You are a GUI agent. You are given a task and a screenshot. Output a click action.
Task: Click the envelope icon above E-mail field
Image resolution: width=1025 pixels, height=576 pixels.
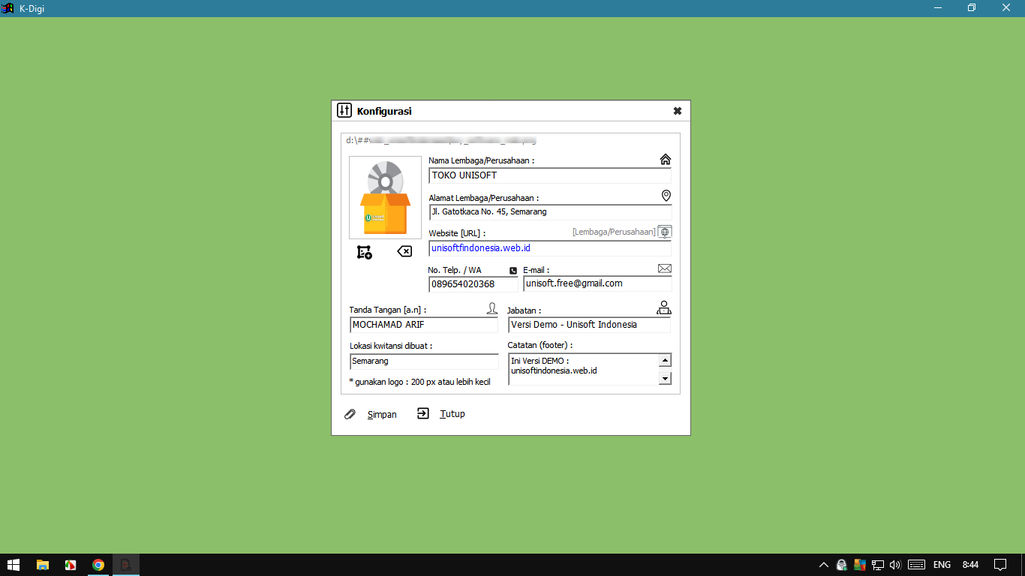coord(665,269)
